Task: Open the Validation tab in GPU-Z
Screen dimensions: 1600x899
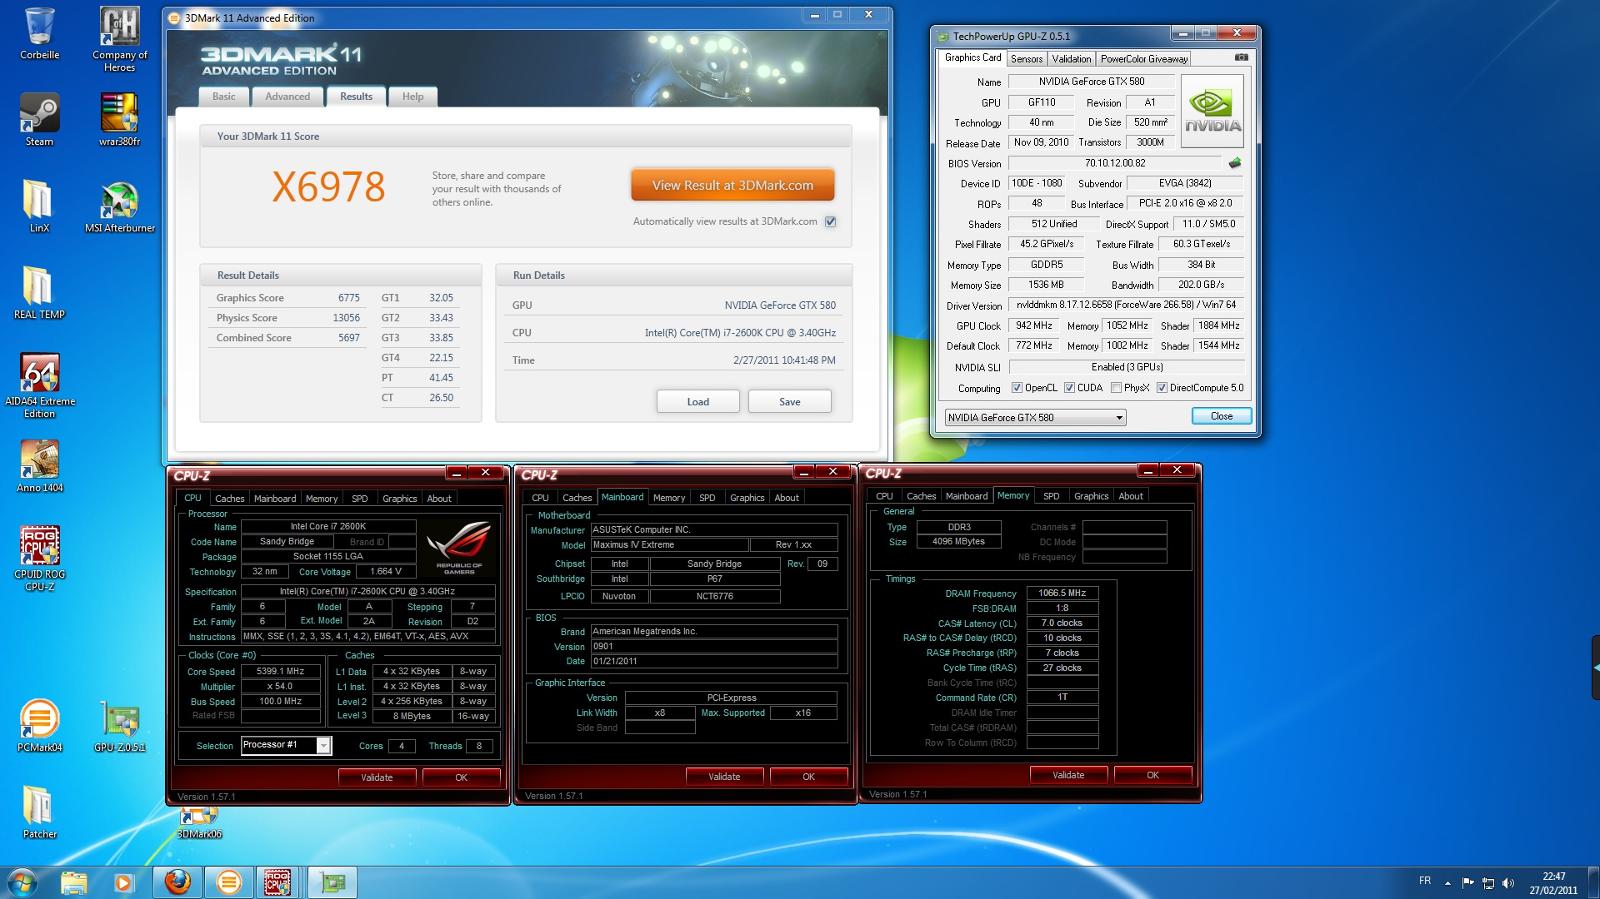Action: pyautogui.click(x=1071, y=59)
